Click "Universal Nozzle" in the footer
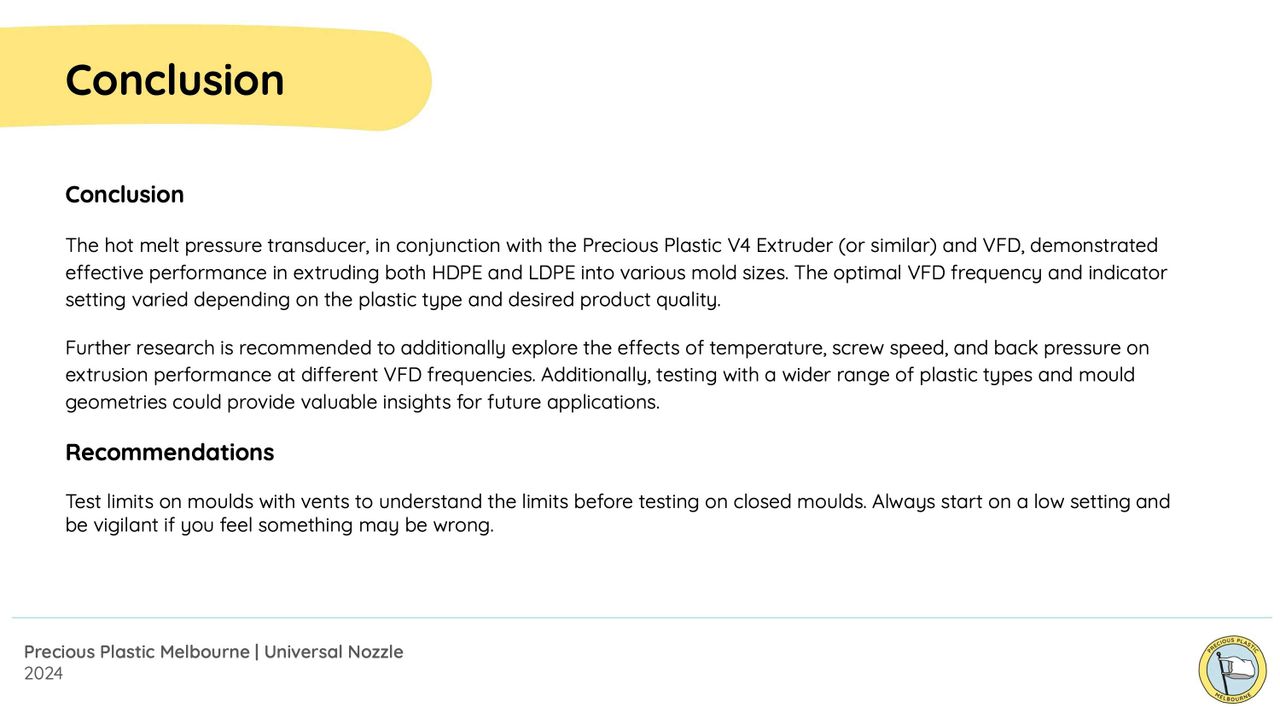Image resolution: width=1280 pixels, height=720 pixels. [333, 652]
